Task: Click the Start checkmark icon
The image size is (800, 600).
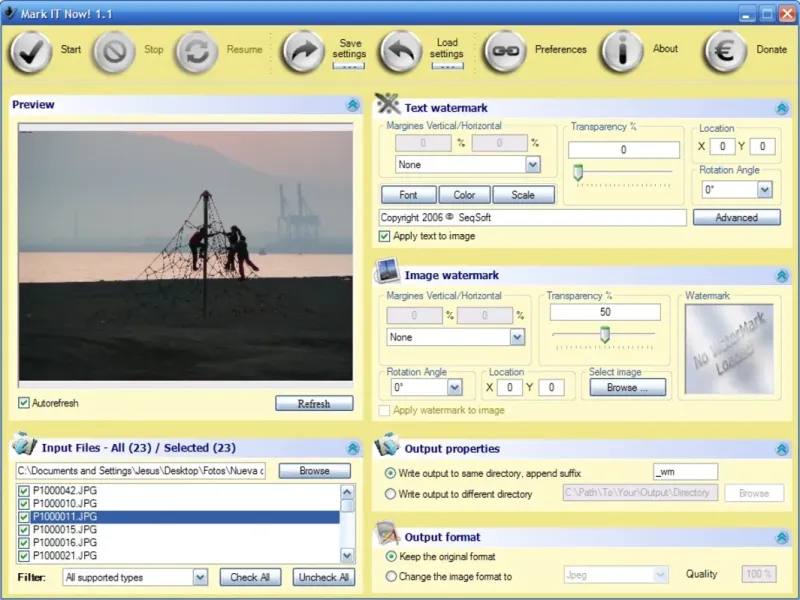Action: [31, 52]
